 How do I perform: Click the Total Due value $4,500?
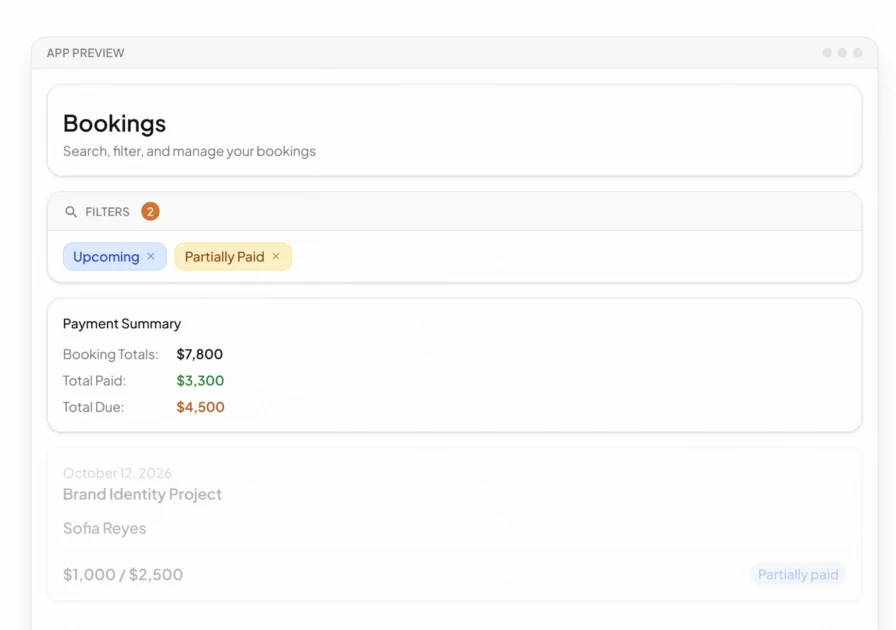201,407
